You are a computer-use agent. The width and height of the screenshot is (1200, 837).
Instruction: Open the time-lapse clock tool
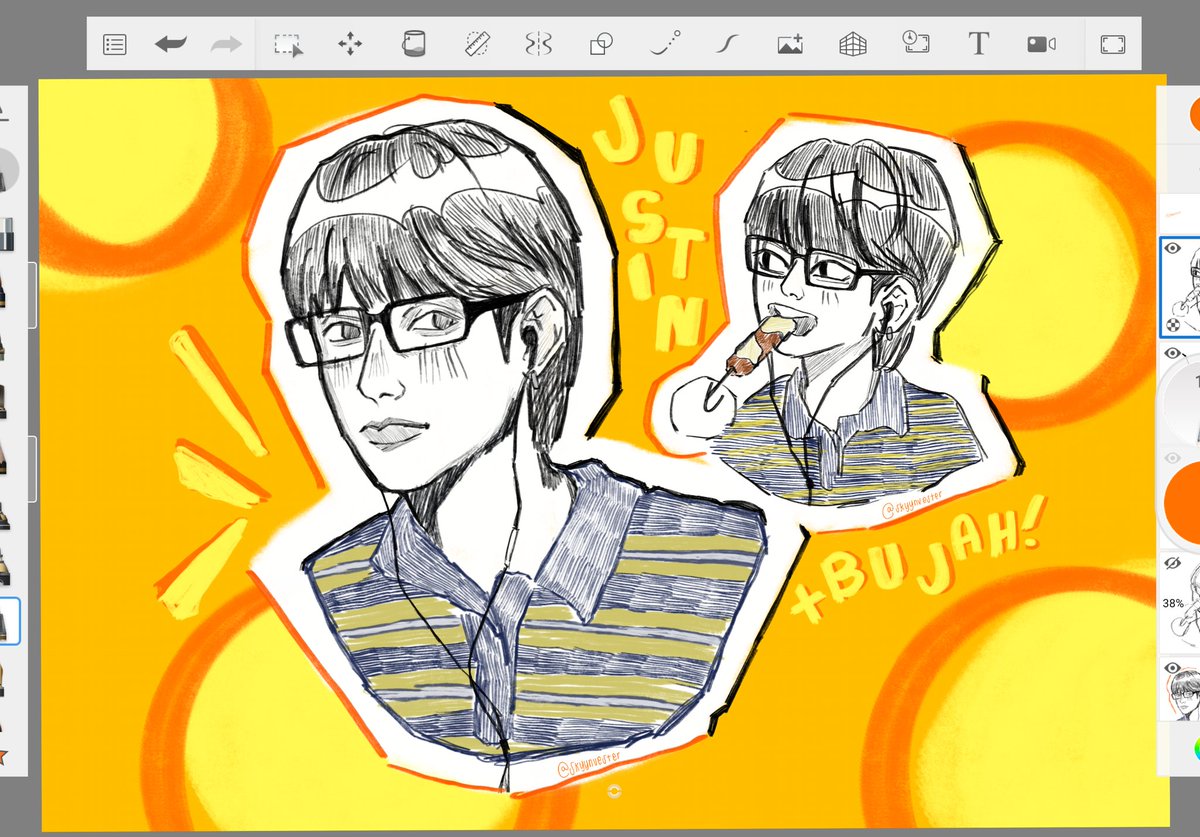coord(916,43)
